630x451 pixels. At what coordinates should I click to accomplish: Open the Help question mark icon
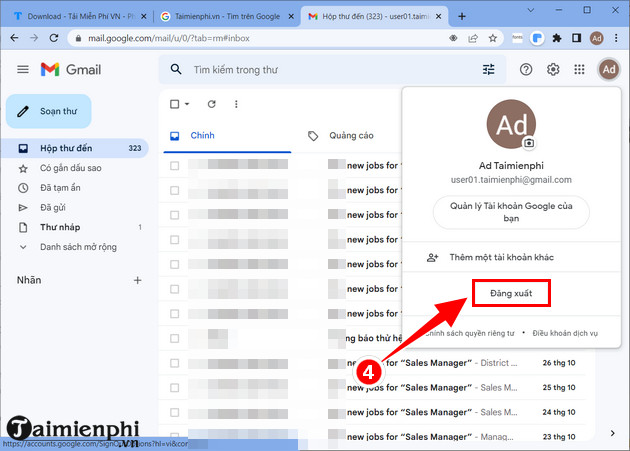point(526,70)
